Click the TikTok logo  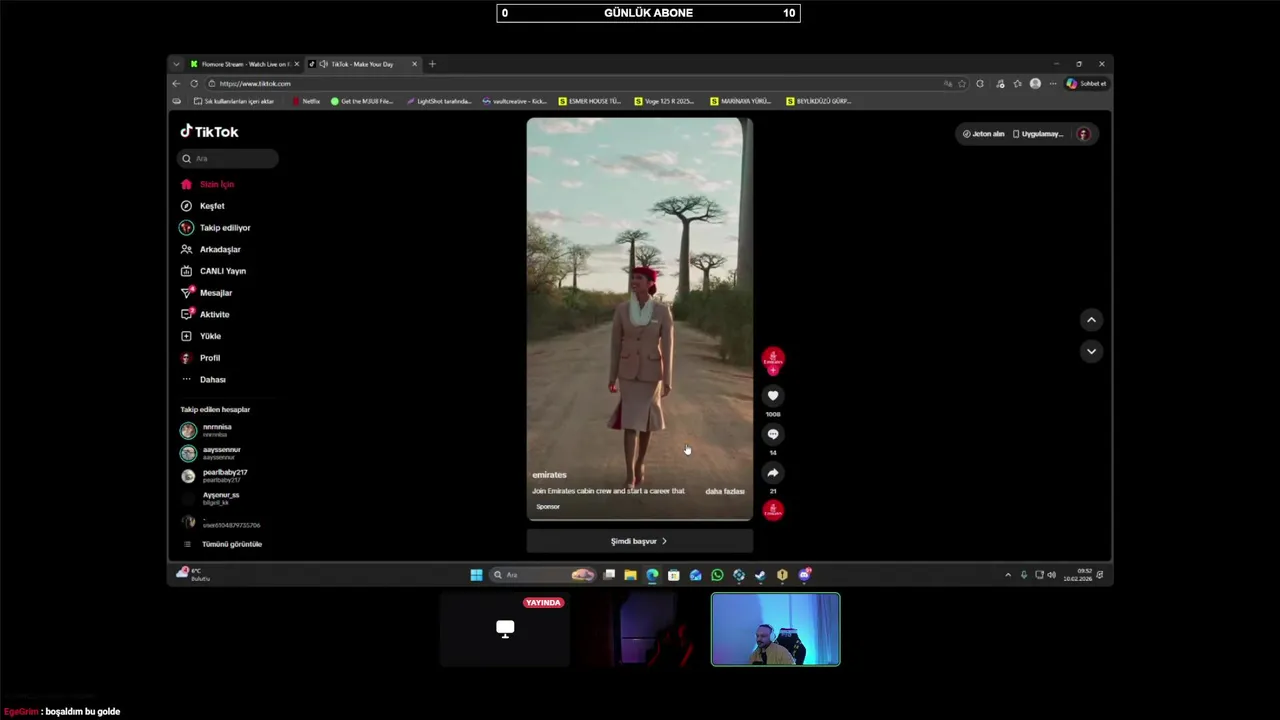(x=209, y=131)
